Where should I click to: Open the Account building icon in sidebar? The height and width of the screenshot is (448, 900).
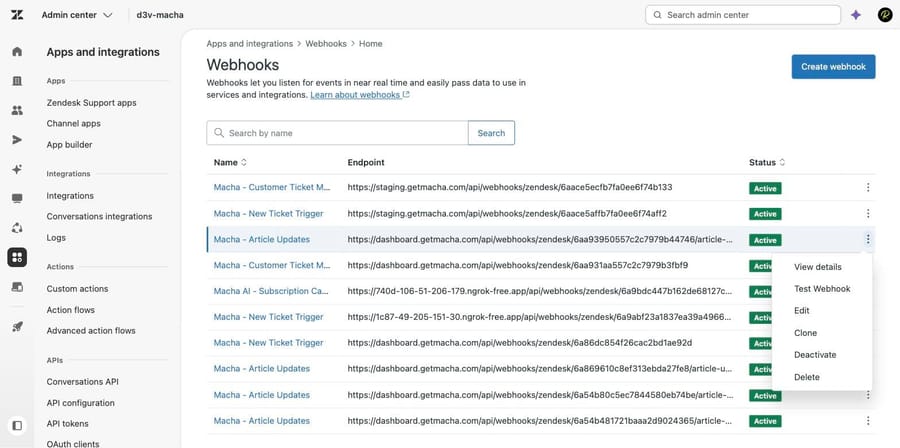pos(17,81)
